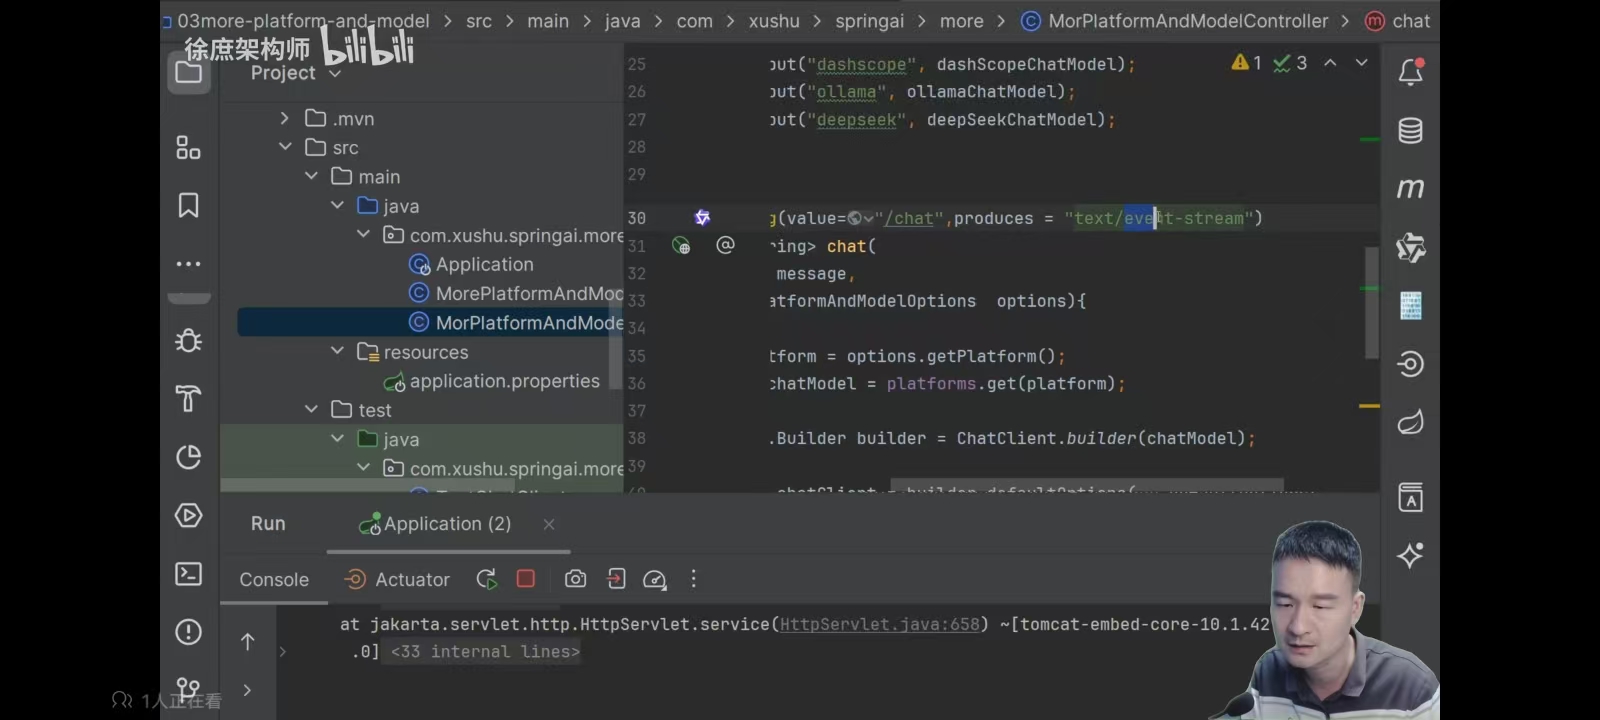This screenshot has width=1600, height=720.
Task: Take thread dump camera icon
Action: tap(575, 579)
